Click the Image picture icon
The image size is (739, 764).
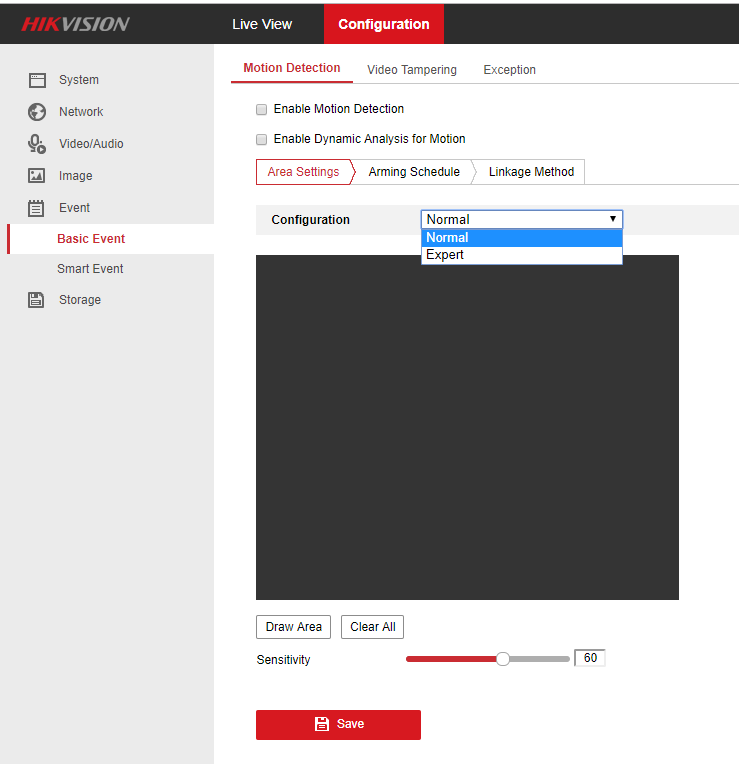(37, 176)
